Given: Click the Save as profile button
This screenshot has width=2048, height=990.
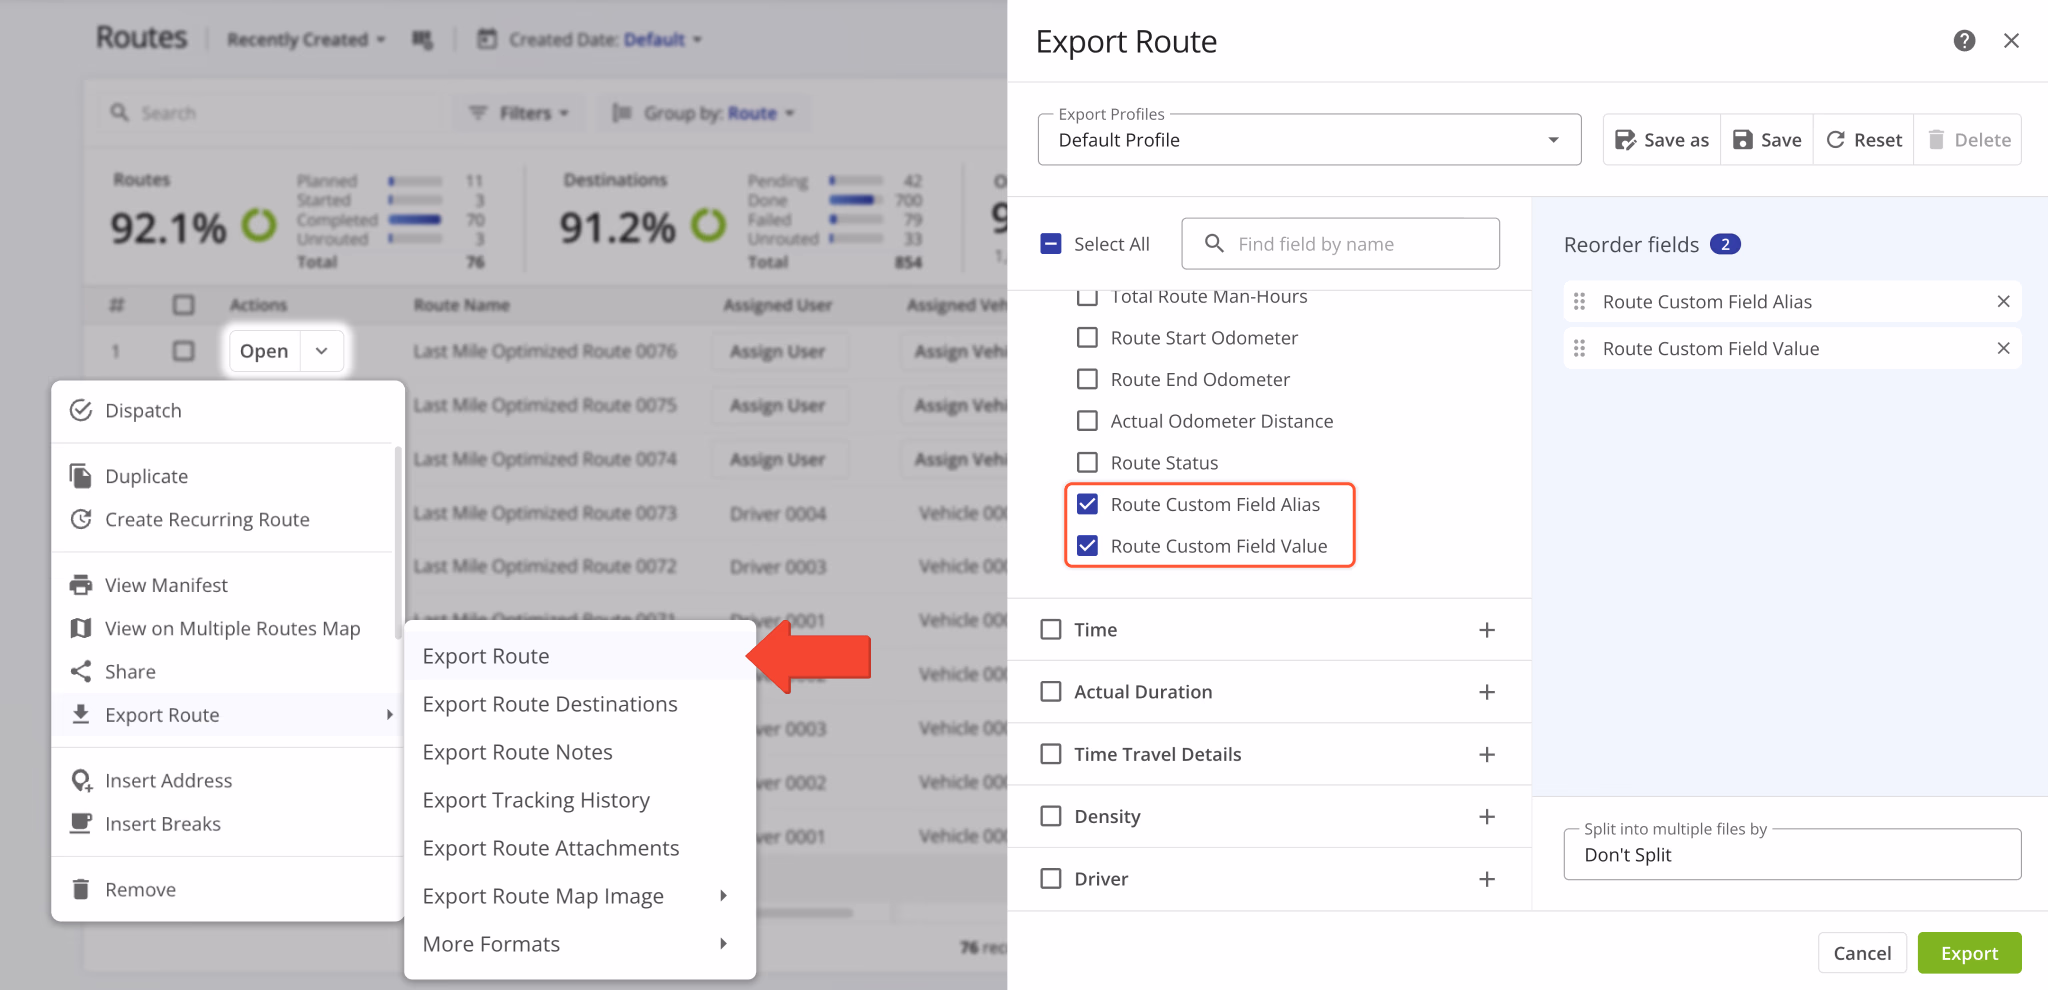Looking at the screenshot, I should coord(1660,139).
